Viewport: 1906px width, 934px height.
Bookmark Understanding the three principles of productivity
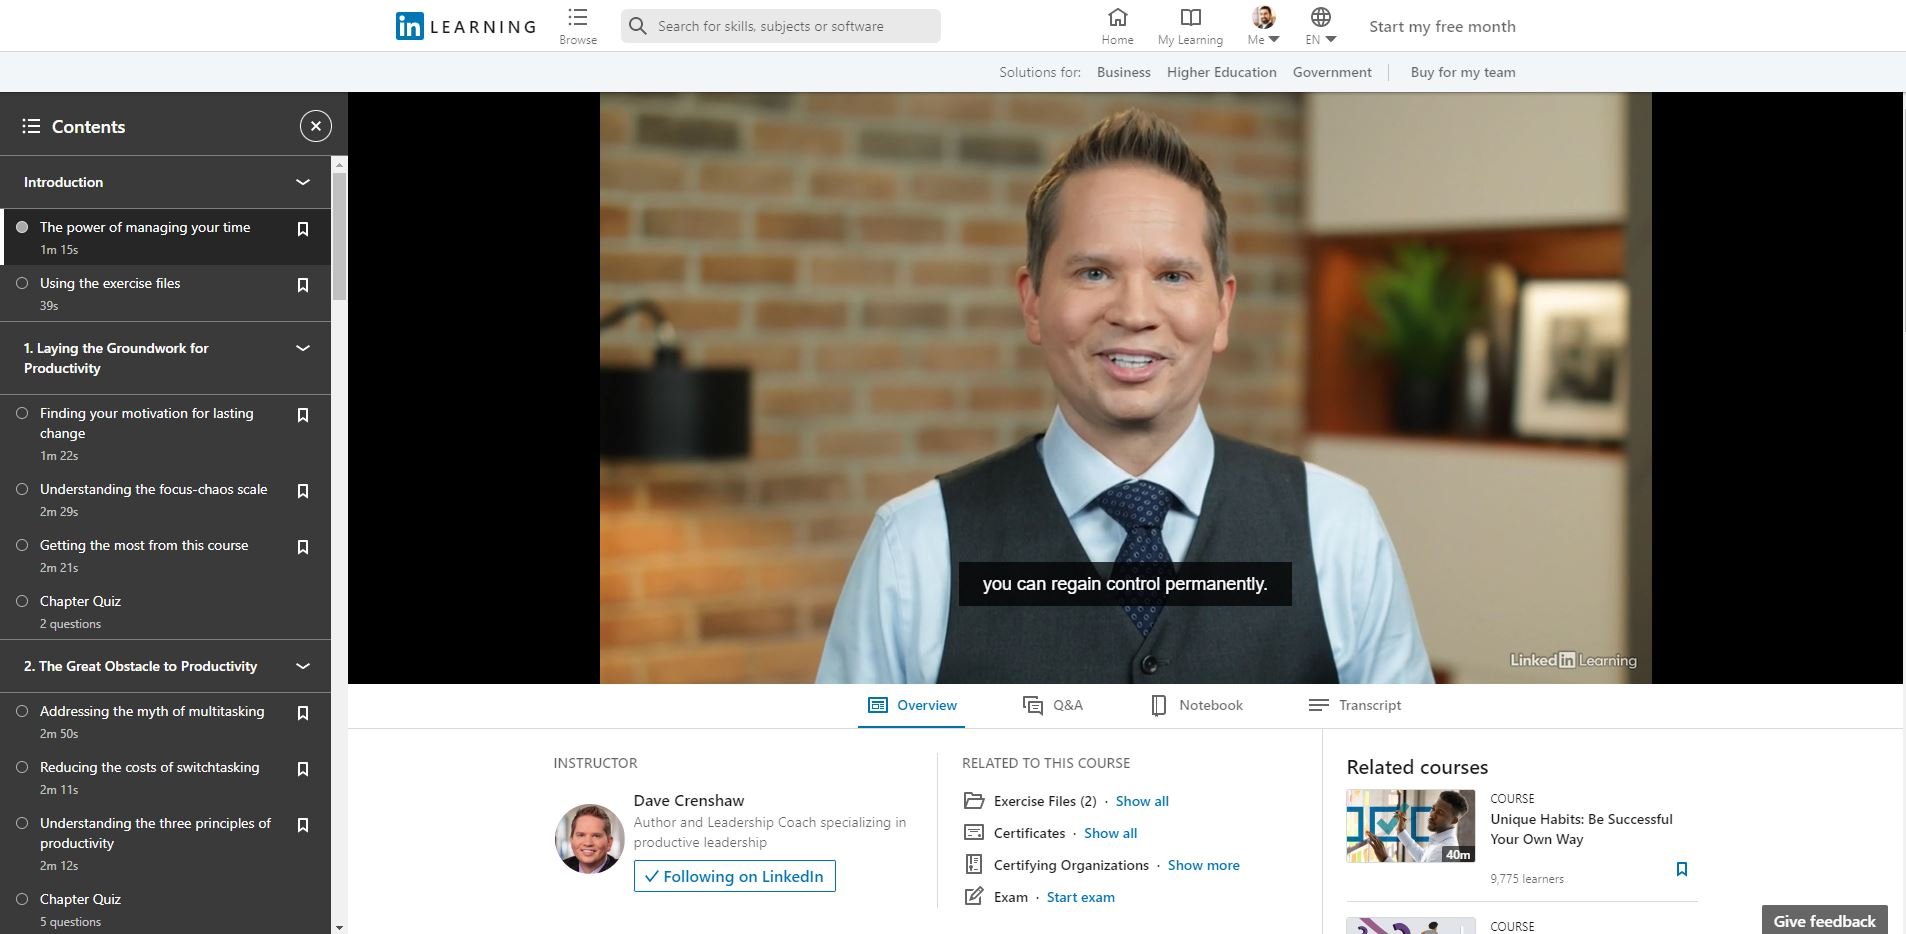coord(303,825)
